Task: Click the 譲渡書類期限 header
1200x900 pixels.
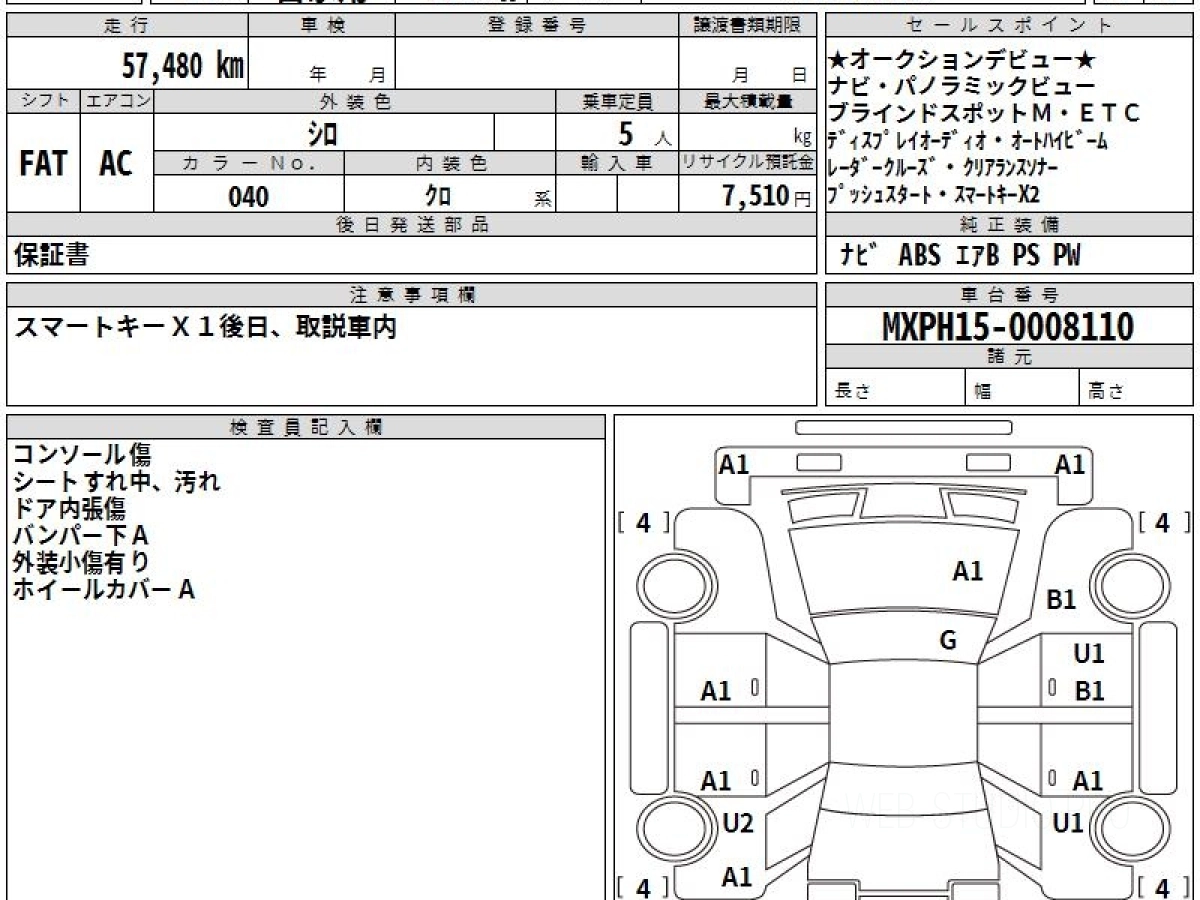Action: tap(747, 26)
